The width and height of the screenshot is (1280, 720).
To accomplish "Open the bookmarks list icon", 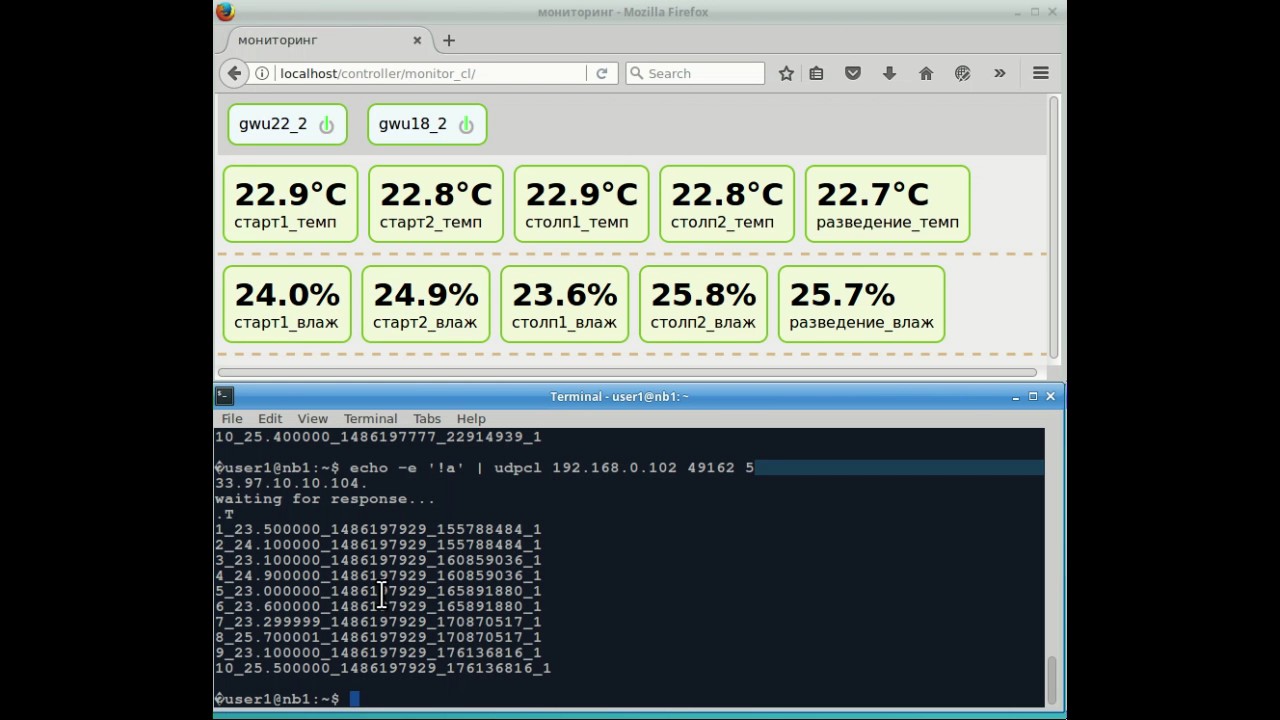I will 816,73.
